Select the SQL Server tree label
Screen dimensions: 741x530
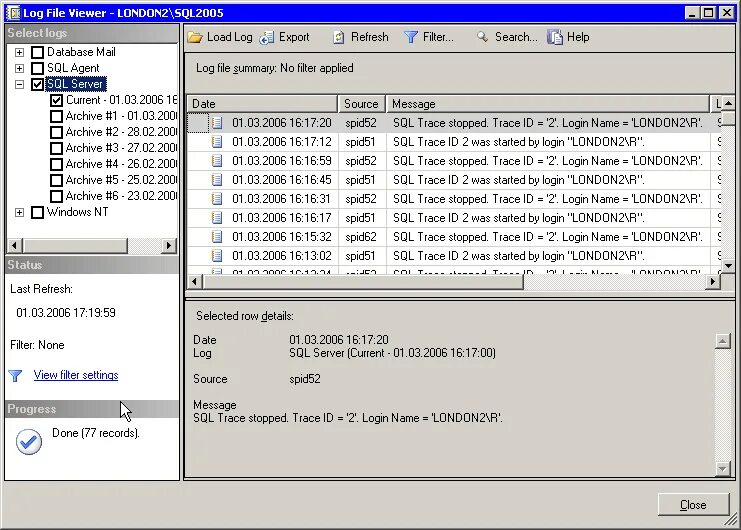[x=75, y=84]
